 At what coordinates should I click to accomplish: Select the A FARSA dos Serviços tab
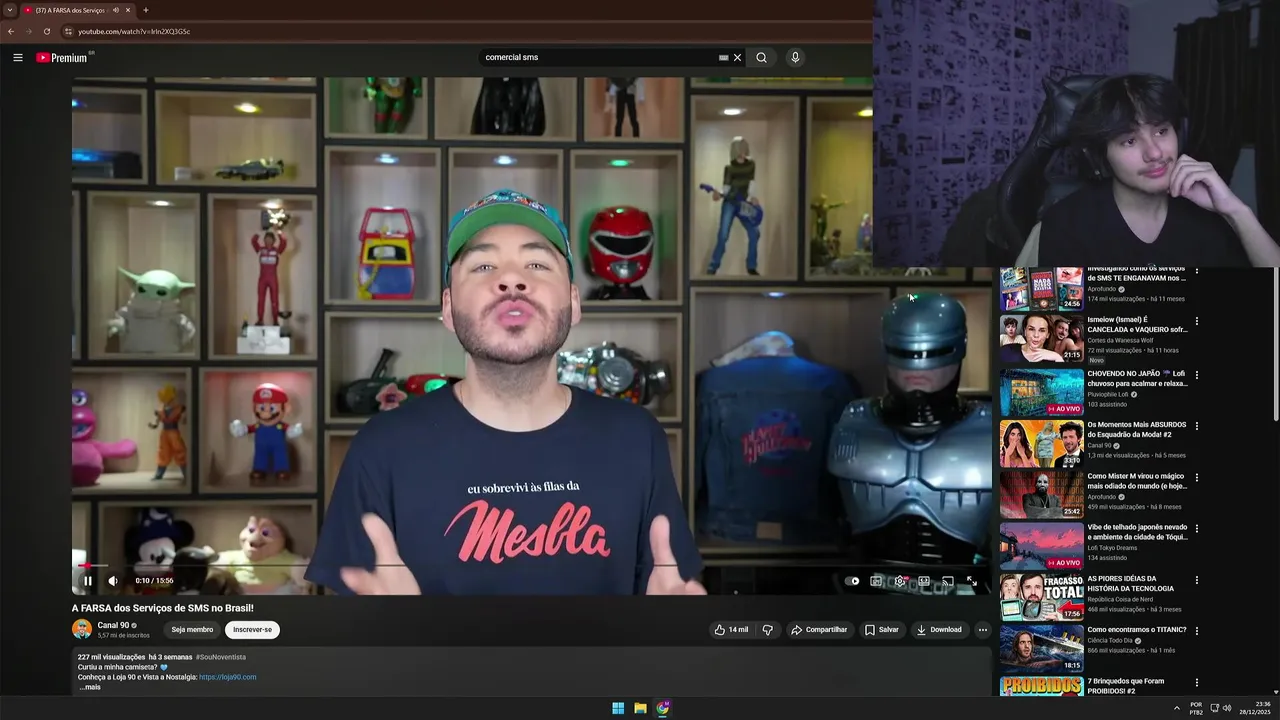coord(76,10)
